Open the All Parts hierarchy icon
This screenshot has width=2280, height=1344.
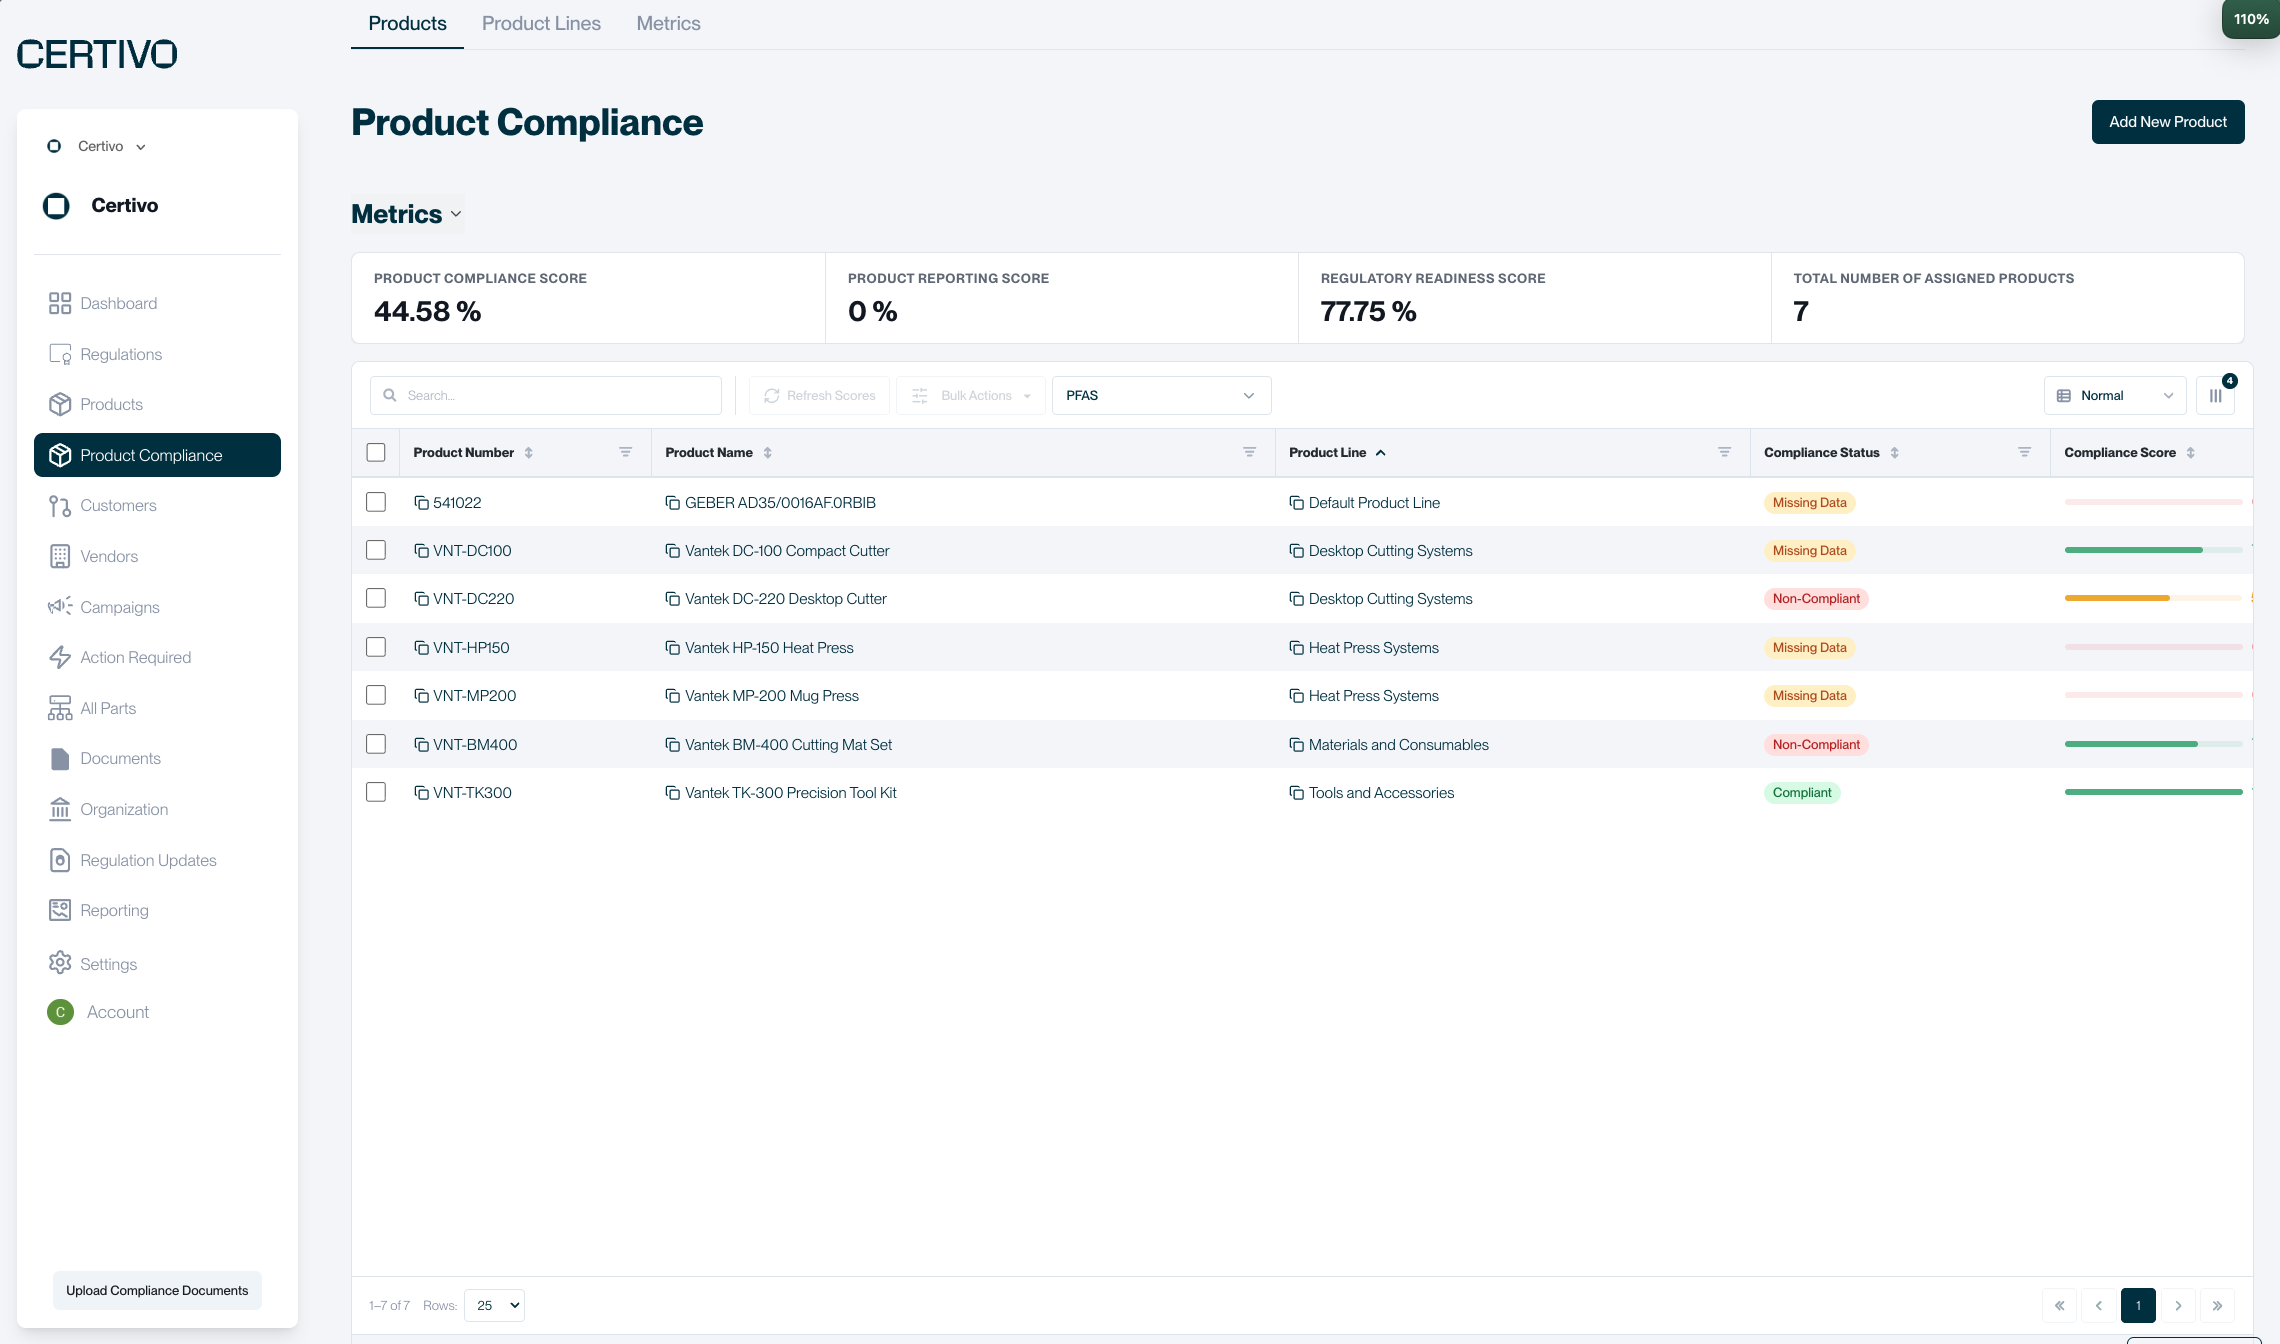(x=60, y=708)
